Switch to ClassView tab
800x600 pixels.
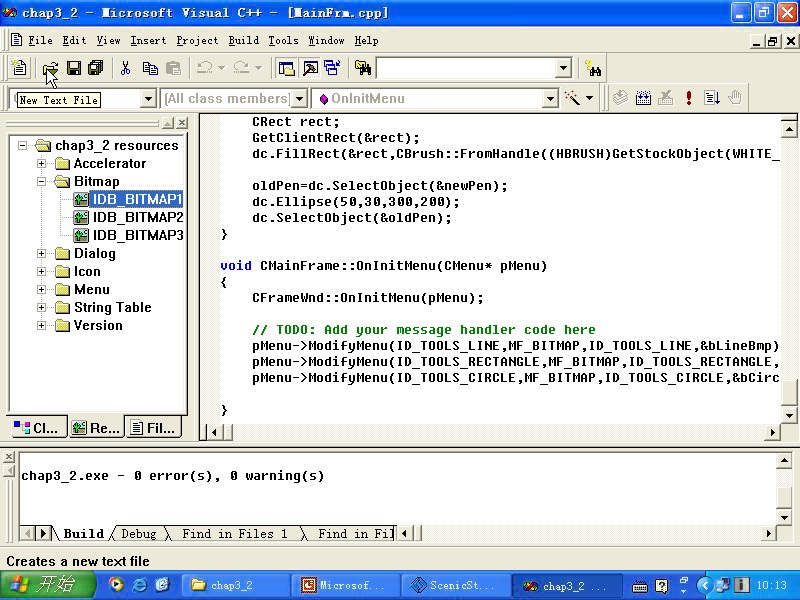37,428
